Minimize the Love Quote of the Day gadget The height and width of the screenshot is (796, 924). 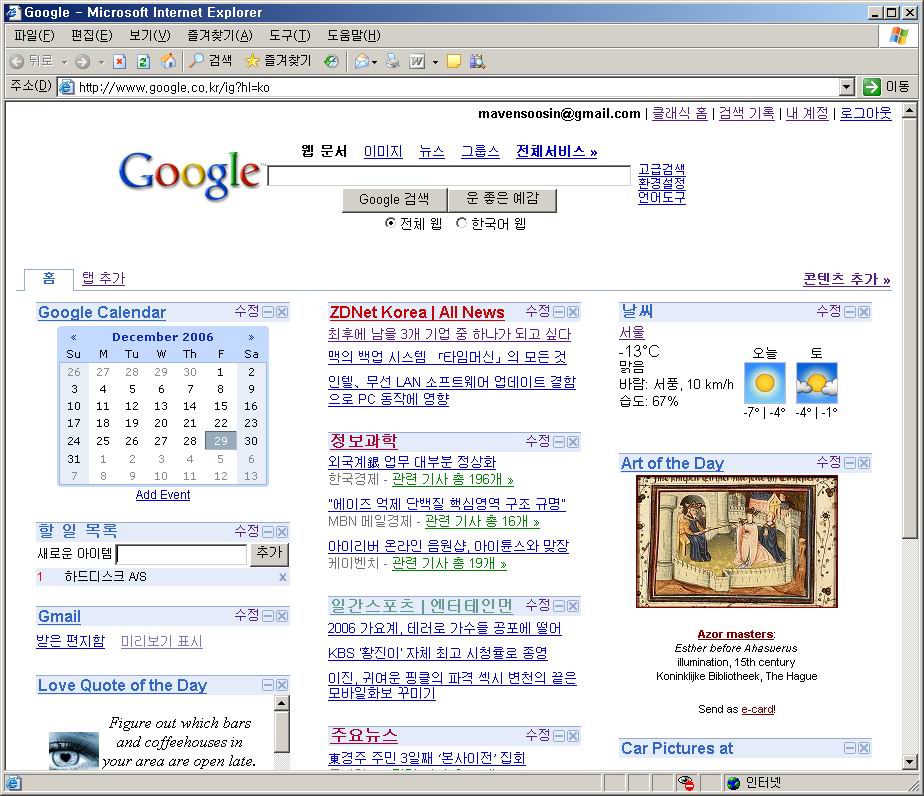pyautogui.click(x=268, y=685)
